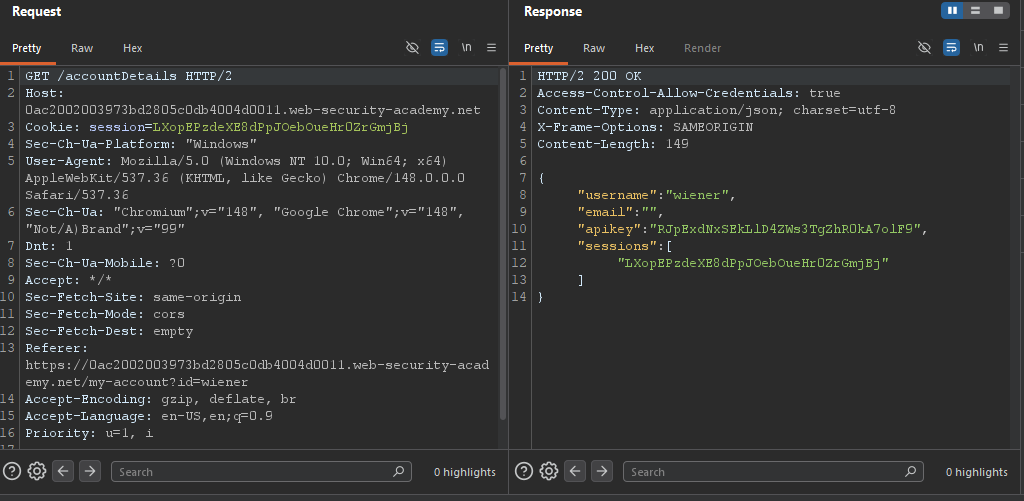
Task: Click the Request 0 highlights label
Action: [464, 472]
